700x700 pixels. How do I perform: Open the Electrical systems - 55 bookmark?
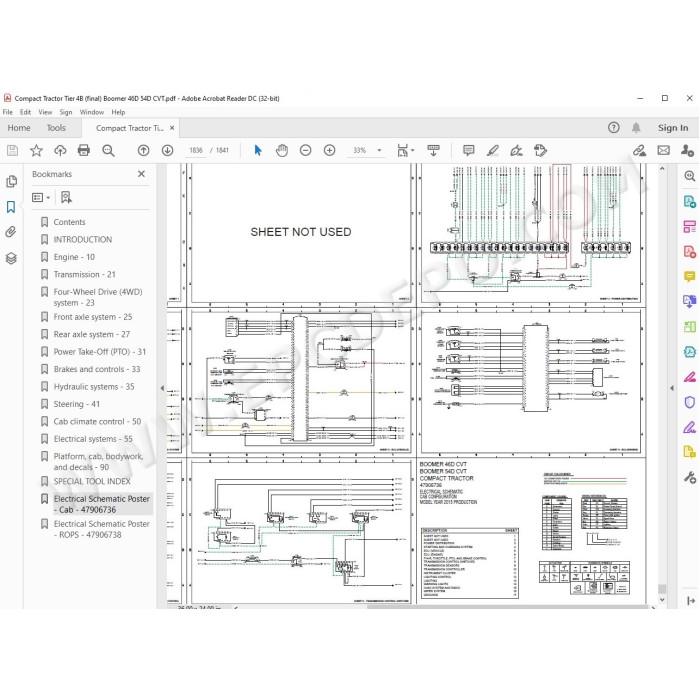pos(93,439)
